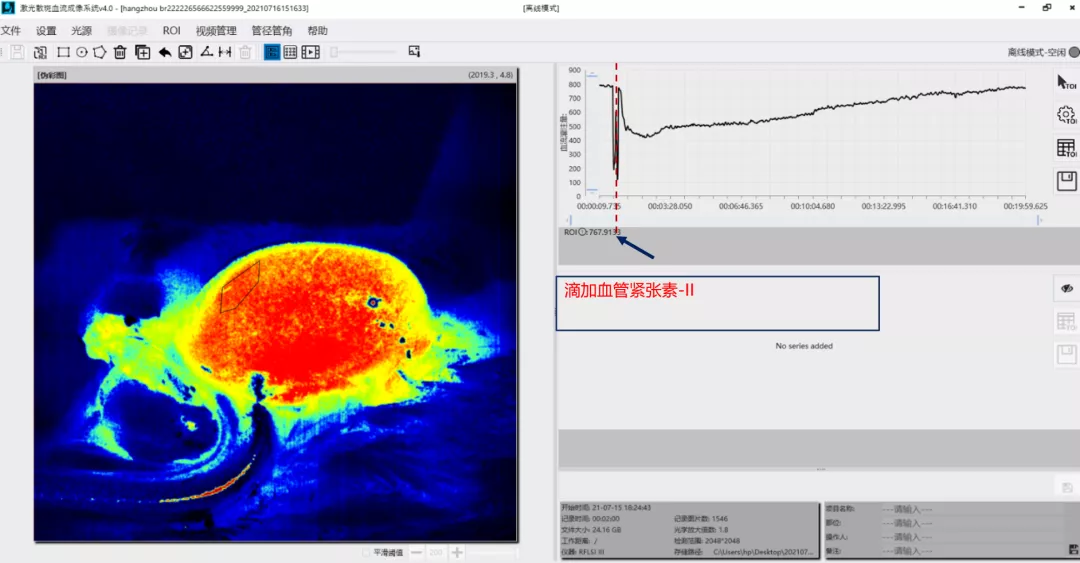Select the polygon ROI tool

100,52
